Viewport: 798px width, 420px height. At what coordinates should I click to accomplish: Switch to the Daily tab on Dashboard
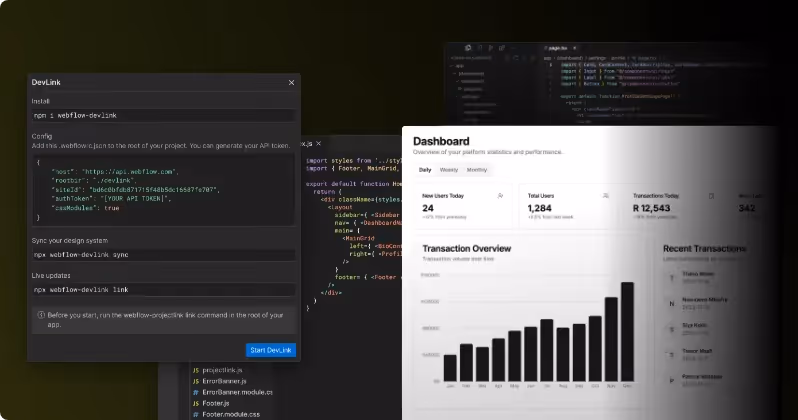click(x=425, y=170)
